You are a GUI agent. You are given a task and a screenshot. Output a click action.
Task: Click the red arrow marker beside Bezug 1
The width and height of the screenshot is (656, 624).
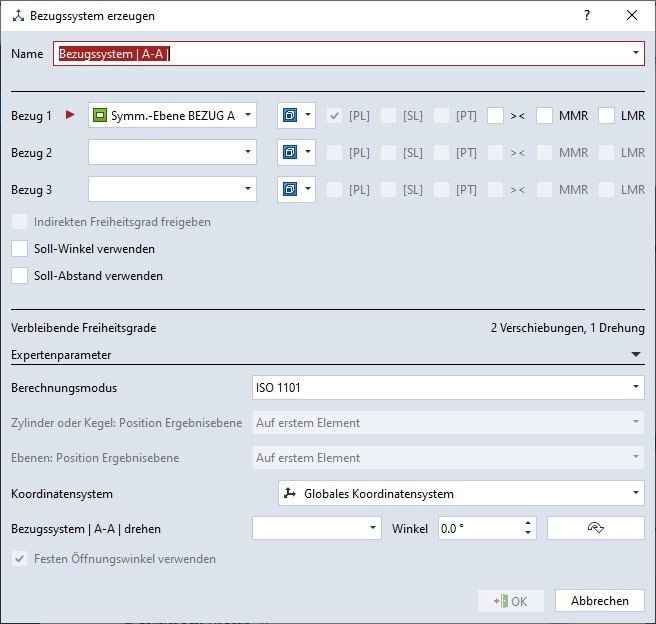click(70, 116)
